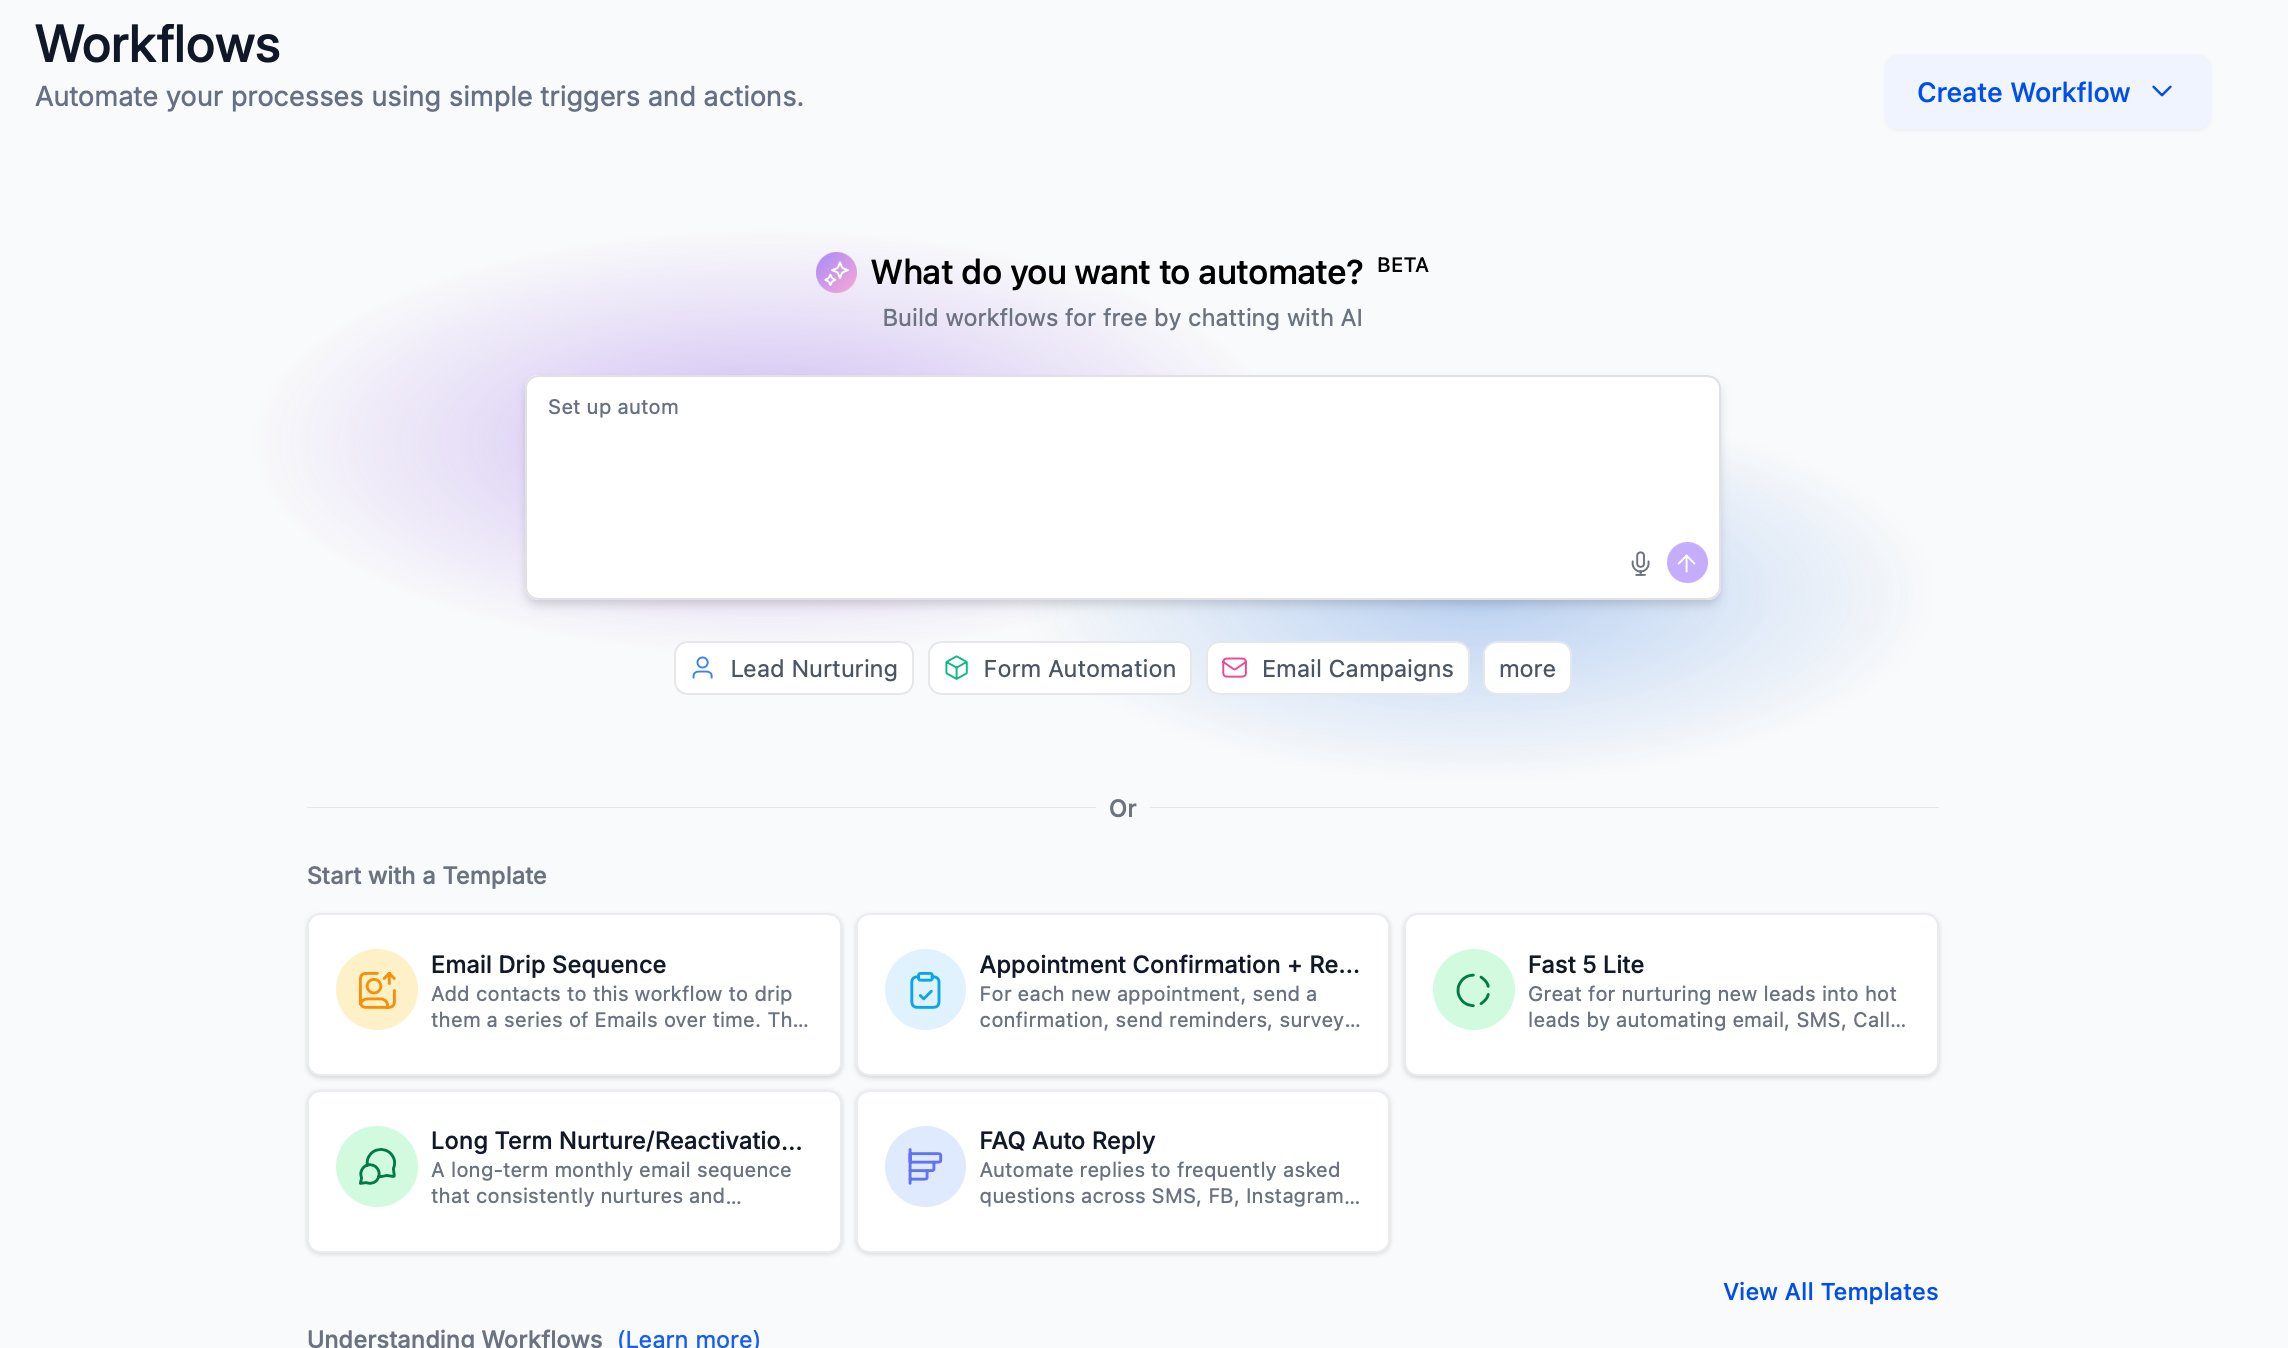Screen dimensions: 2288x1348
Task: Select the Form Automation suggestion chip
Action: click(1060, 668)
